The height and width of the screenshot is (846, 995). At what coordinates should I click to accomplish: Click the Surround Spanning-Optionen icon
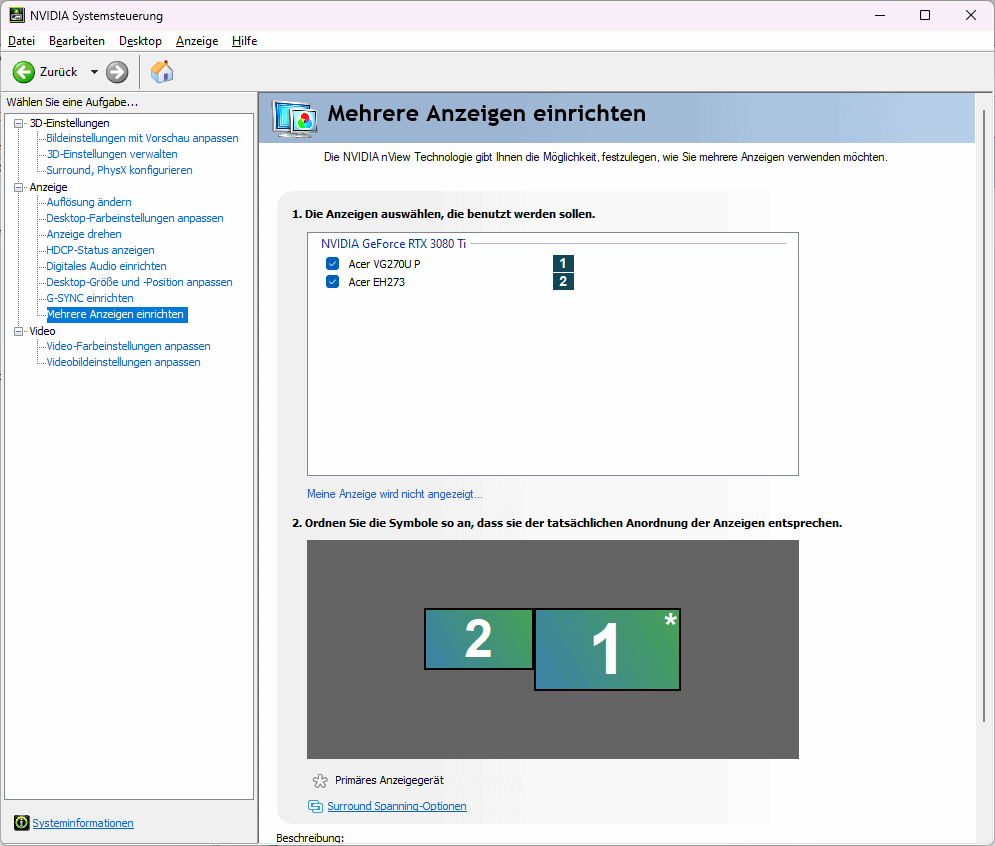316,806
